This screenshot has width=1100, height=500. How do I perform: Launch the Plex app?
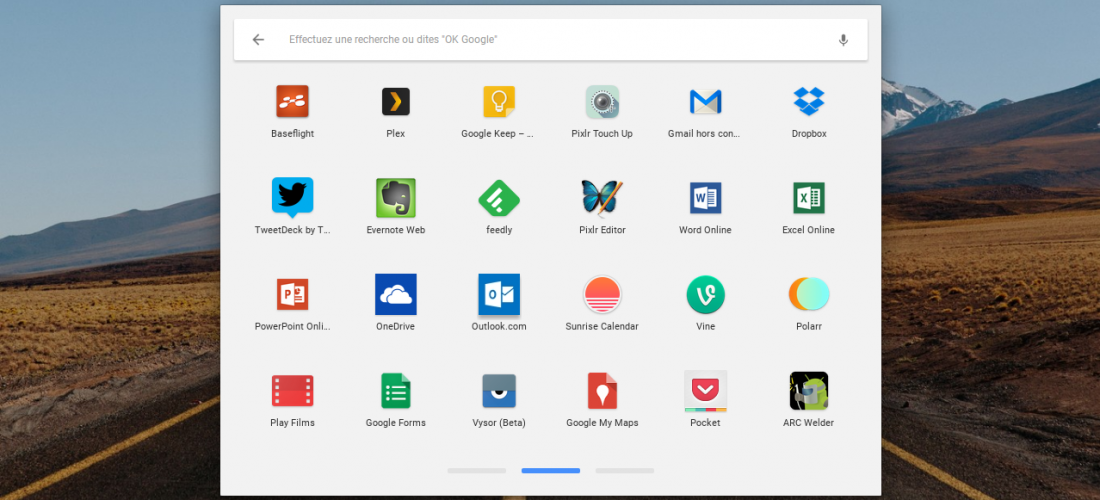point(396,102)
